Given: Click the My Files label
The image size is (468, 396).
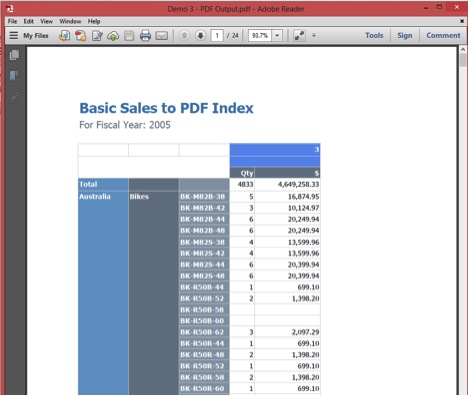Looking at the screenshot, I should pyautogui.click(x=36, y=35).
